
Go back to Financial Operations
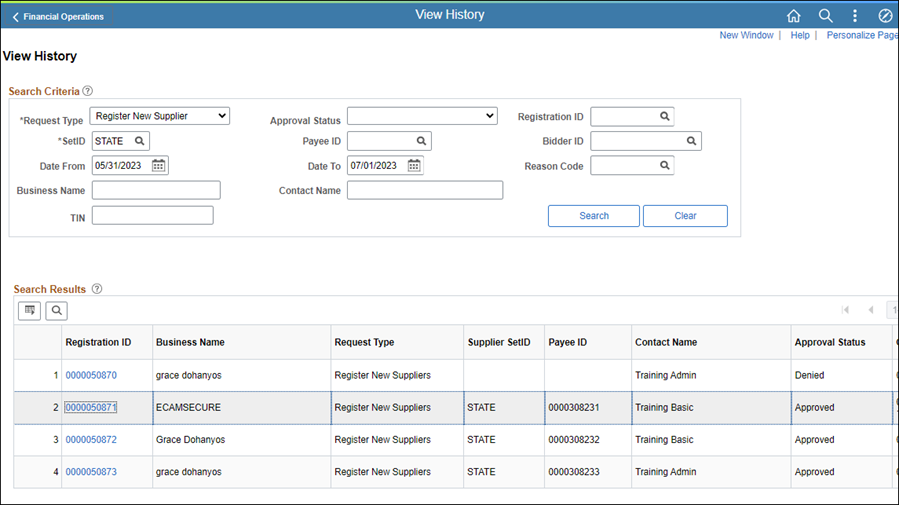pos(58,17)
